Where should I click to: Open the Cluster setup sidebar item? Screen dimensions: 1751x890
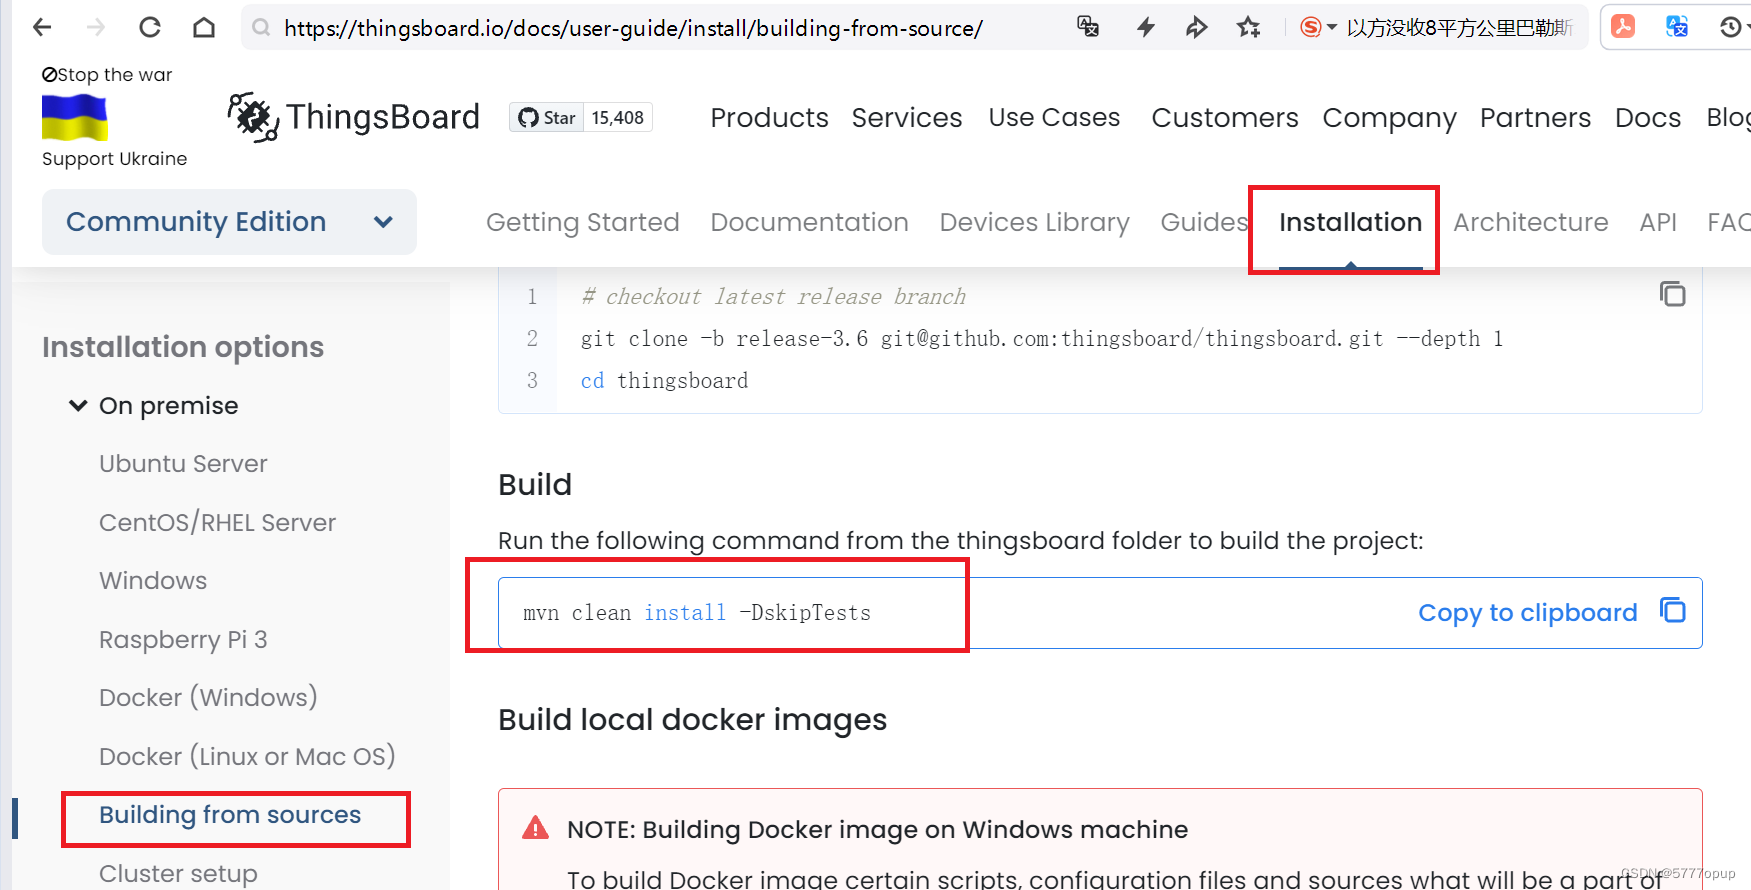pos(178,873)
